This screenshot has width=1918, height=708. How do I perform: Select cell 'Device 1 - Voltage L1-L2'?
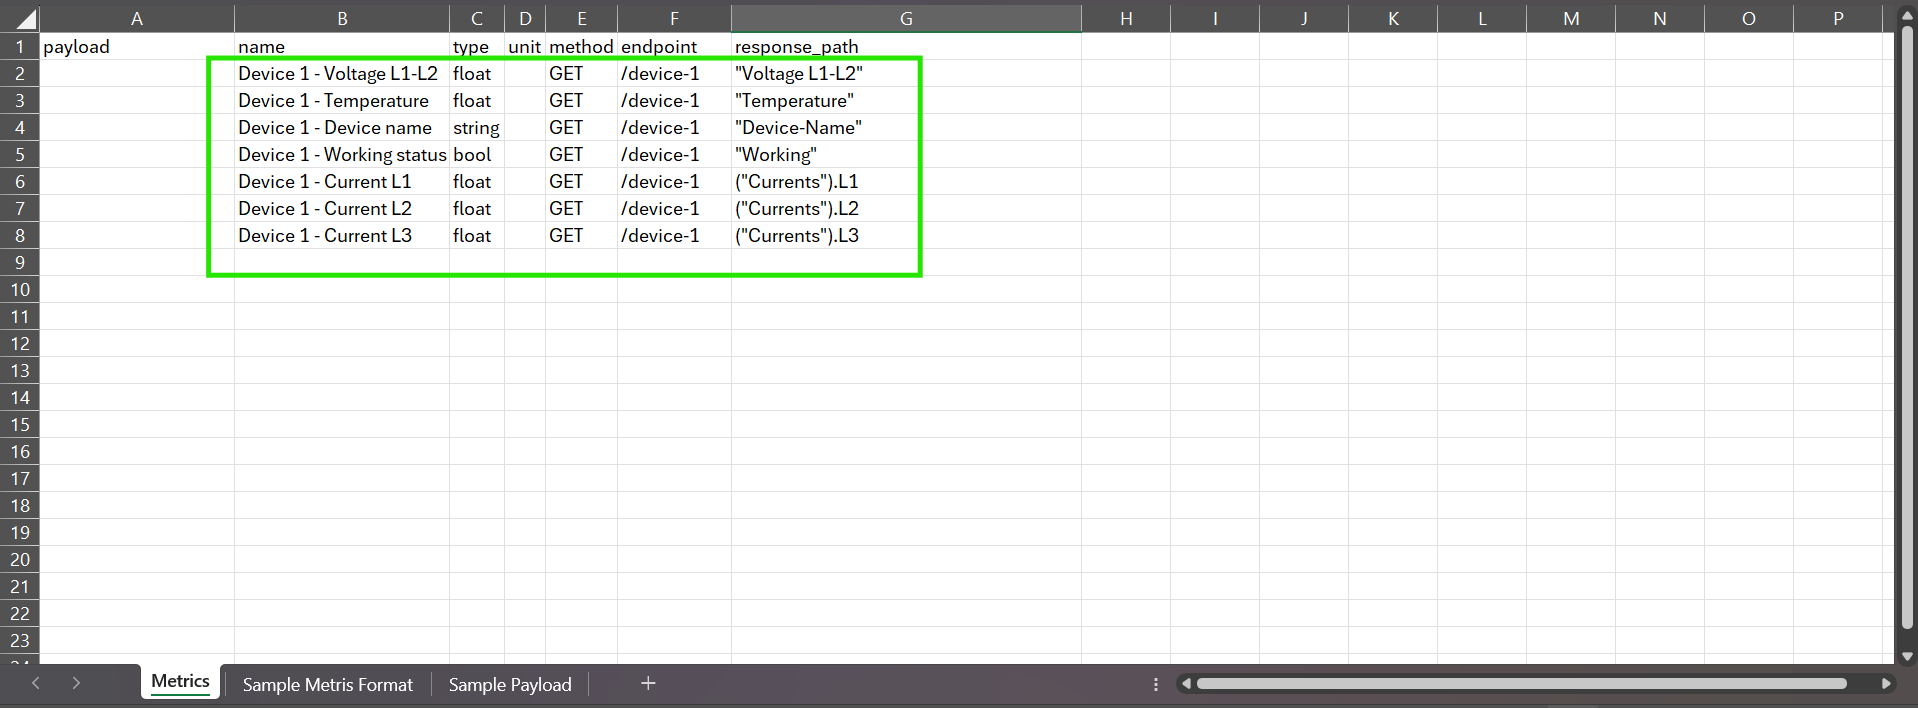tap(342, 73)
